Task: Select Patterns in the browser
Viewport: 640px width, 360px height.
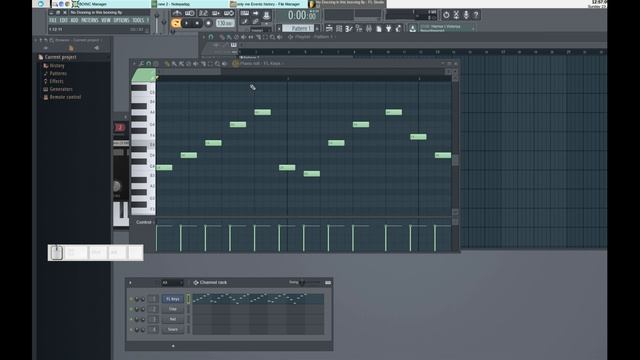Action: (x=58, y=73)
